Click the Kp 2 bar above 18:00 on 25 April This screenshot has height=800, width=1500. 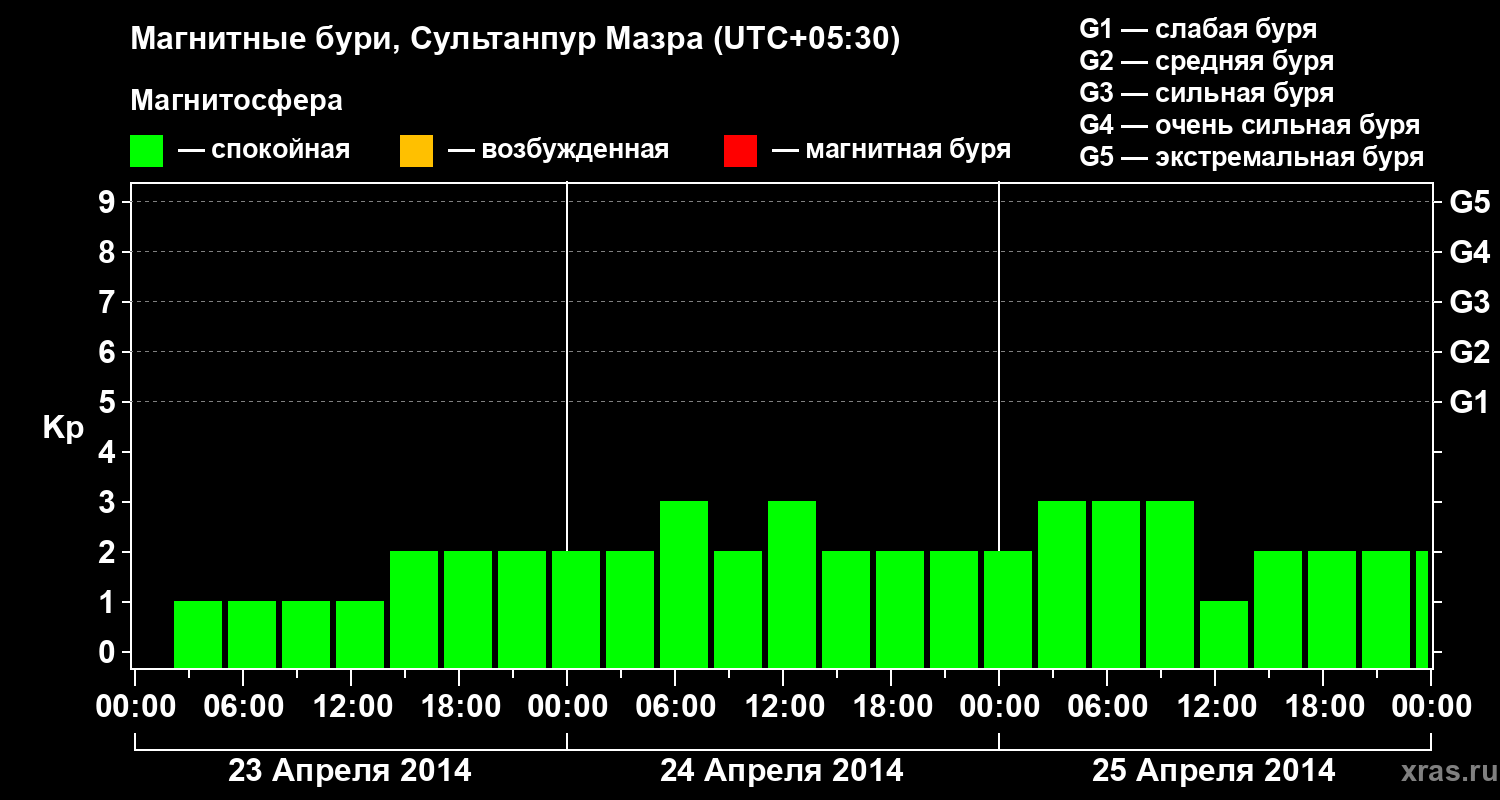click(1332, 609)
